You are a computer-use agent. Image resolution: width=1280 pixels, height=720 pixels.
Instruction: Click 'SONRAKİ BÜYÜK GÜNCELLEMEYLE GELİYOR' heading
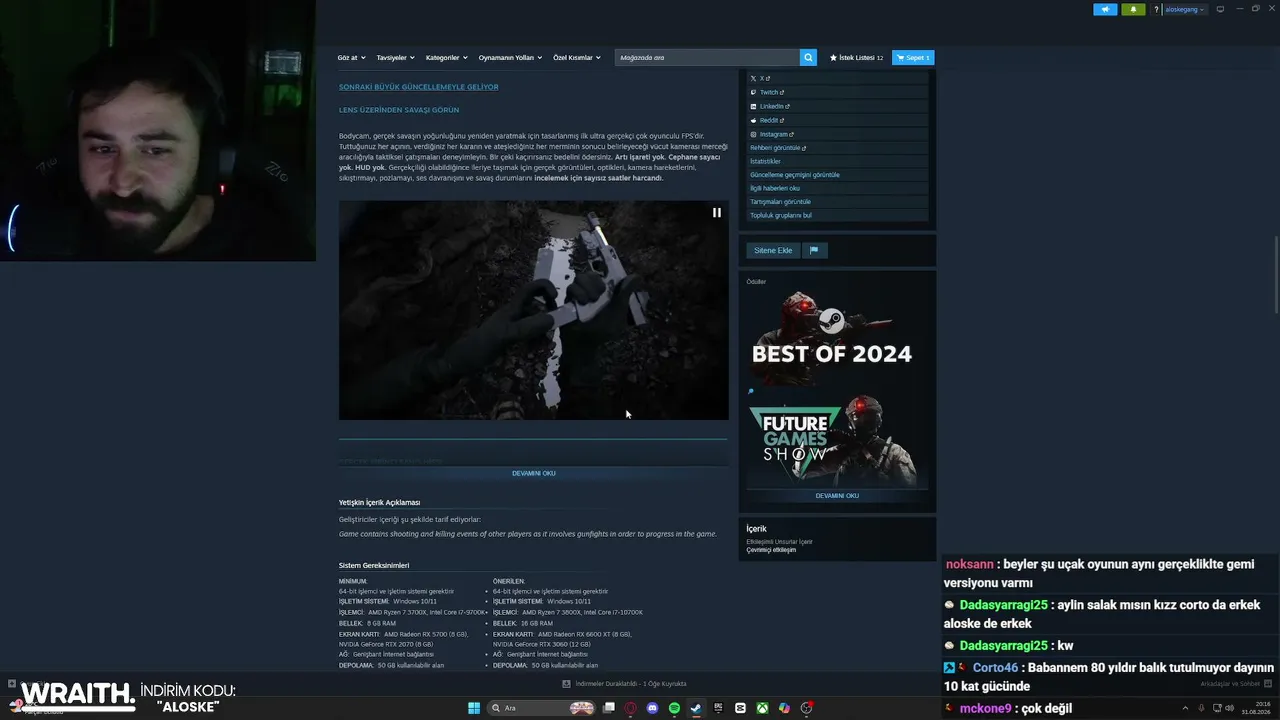coord(418,87)
